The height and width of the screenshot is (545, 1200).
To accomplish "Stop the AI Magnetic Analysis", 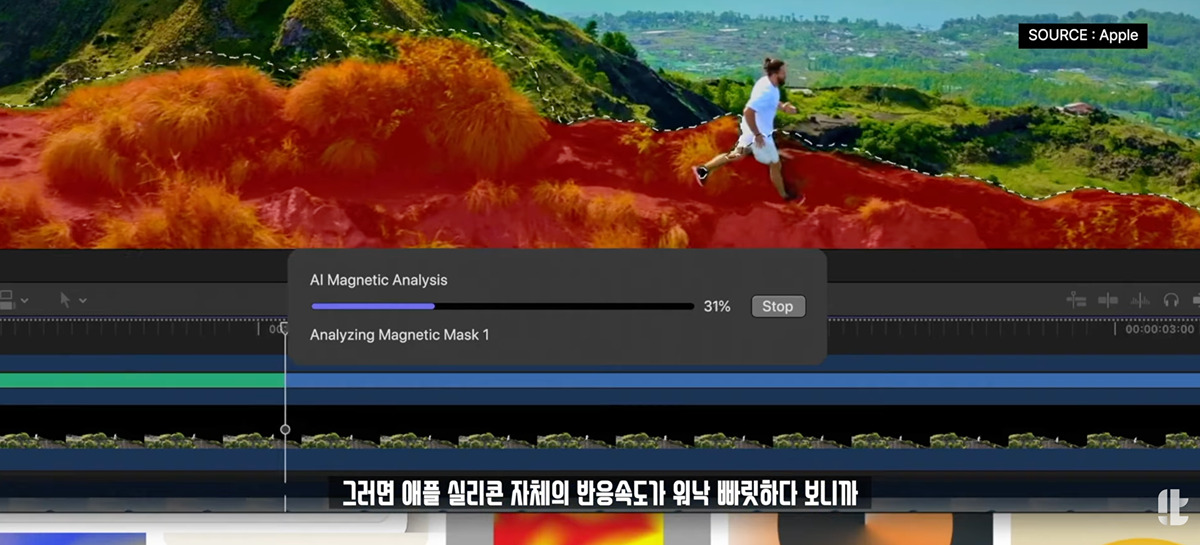I will click(x=777, y=307).
